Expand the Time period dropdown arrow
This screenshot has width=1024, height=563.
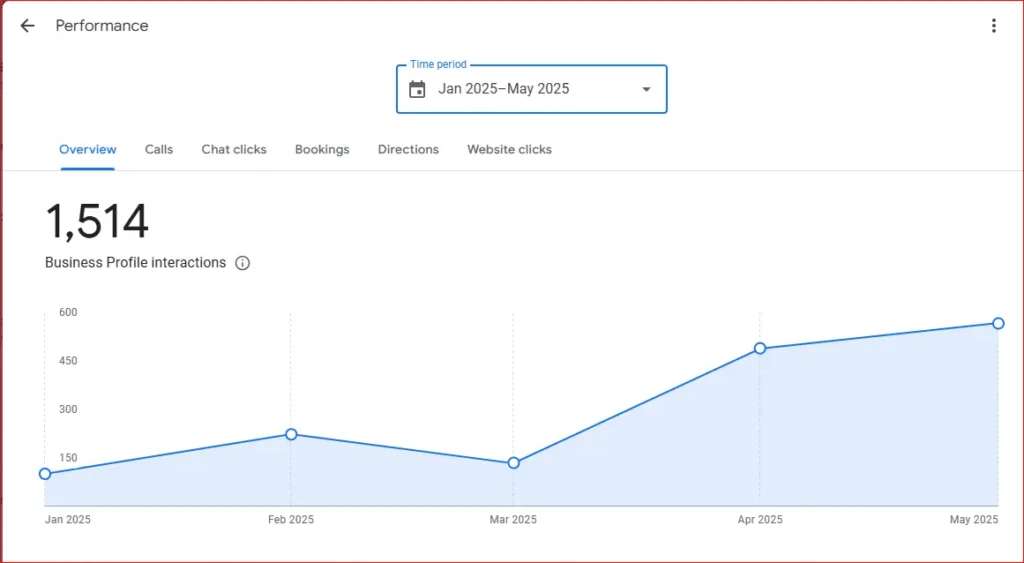point(646,89)
